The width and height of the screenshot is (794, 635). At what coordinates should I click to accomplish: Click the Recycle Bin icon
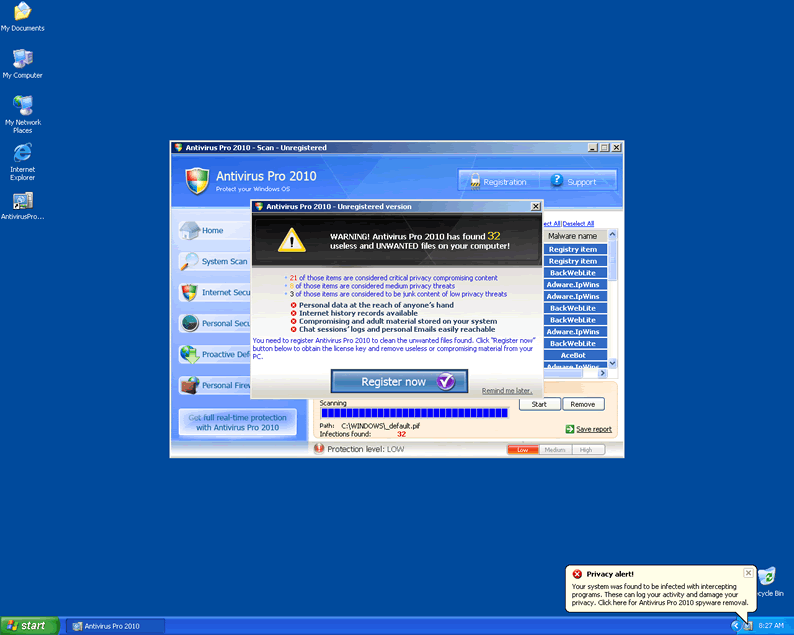point(768,578)
